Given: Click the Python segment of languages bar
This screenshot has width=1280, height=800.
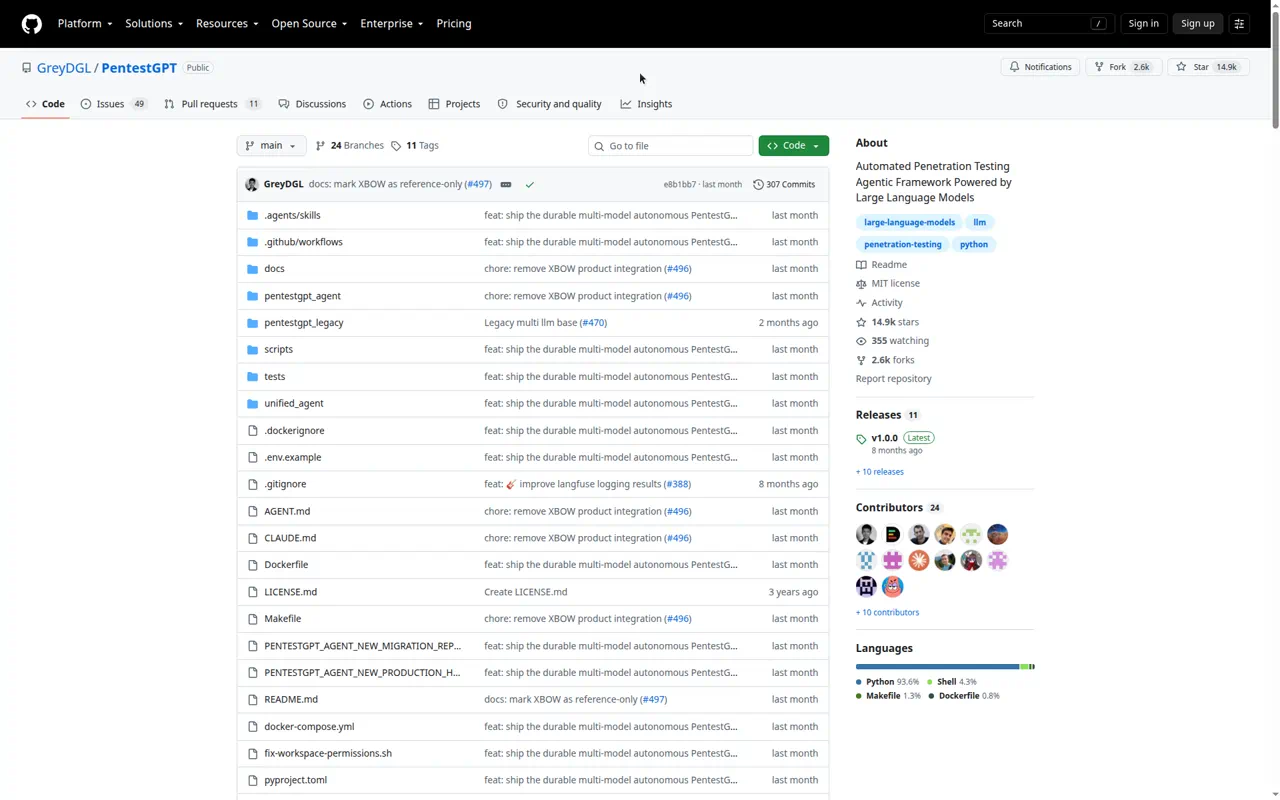Looking at the screenshot, I should tap(937, 666).
